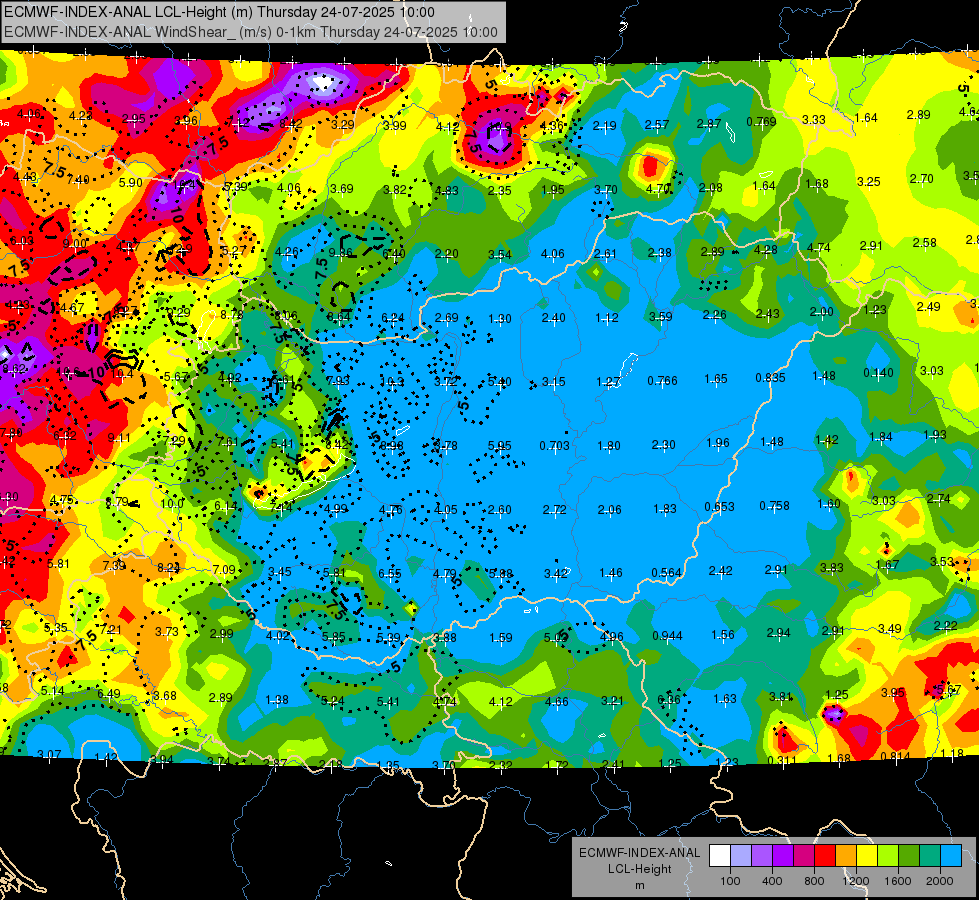
Task: Click the wind shear value 0.814
Action: click(x=895, y=756)
